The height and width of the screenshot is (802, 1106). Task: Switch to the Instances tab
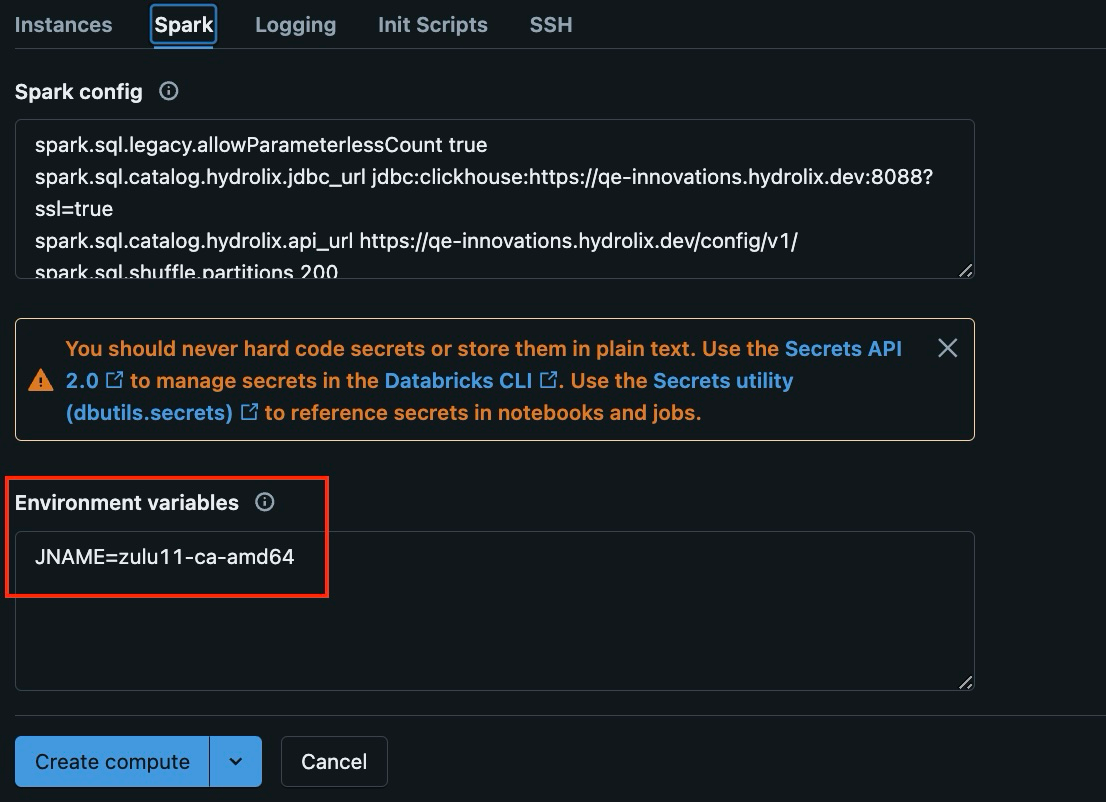pyautogui.click(x=63, y=24)
